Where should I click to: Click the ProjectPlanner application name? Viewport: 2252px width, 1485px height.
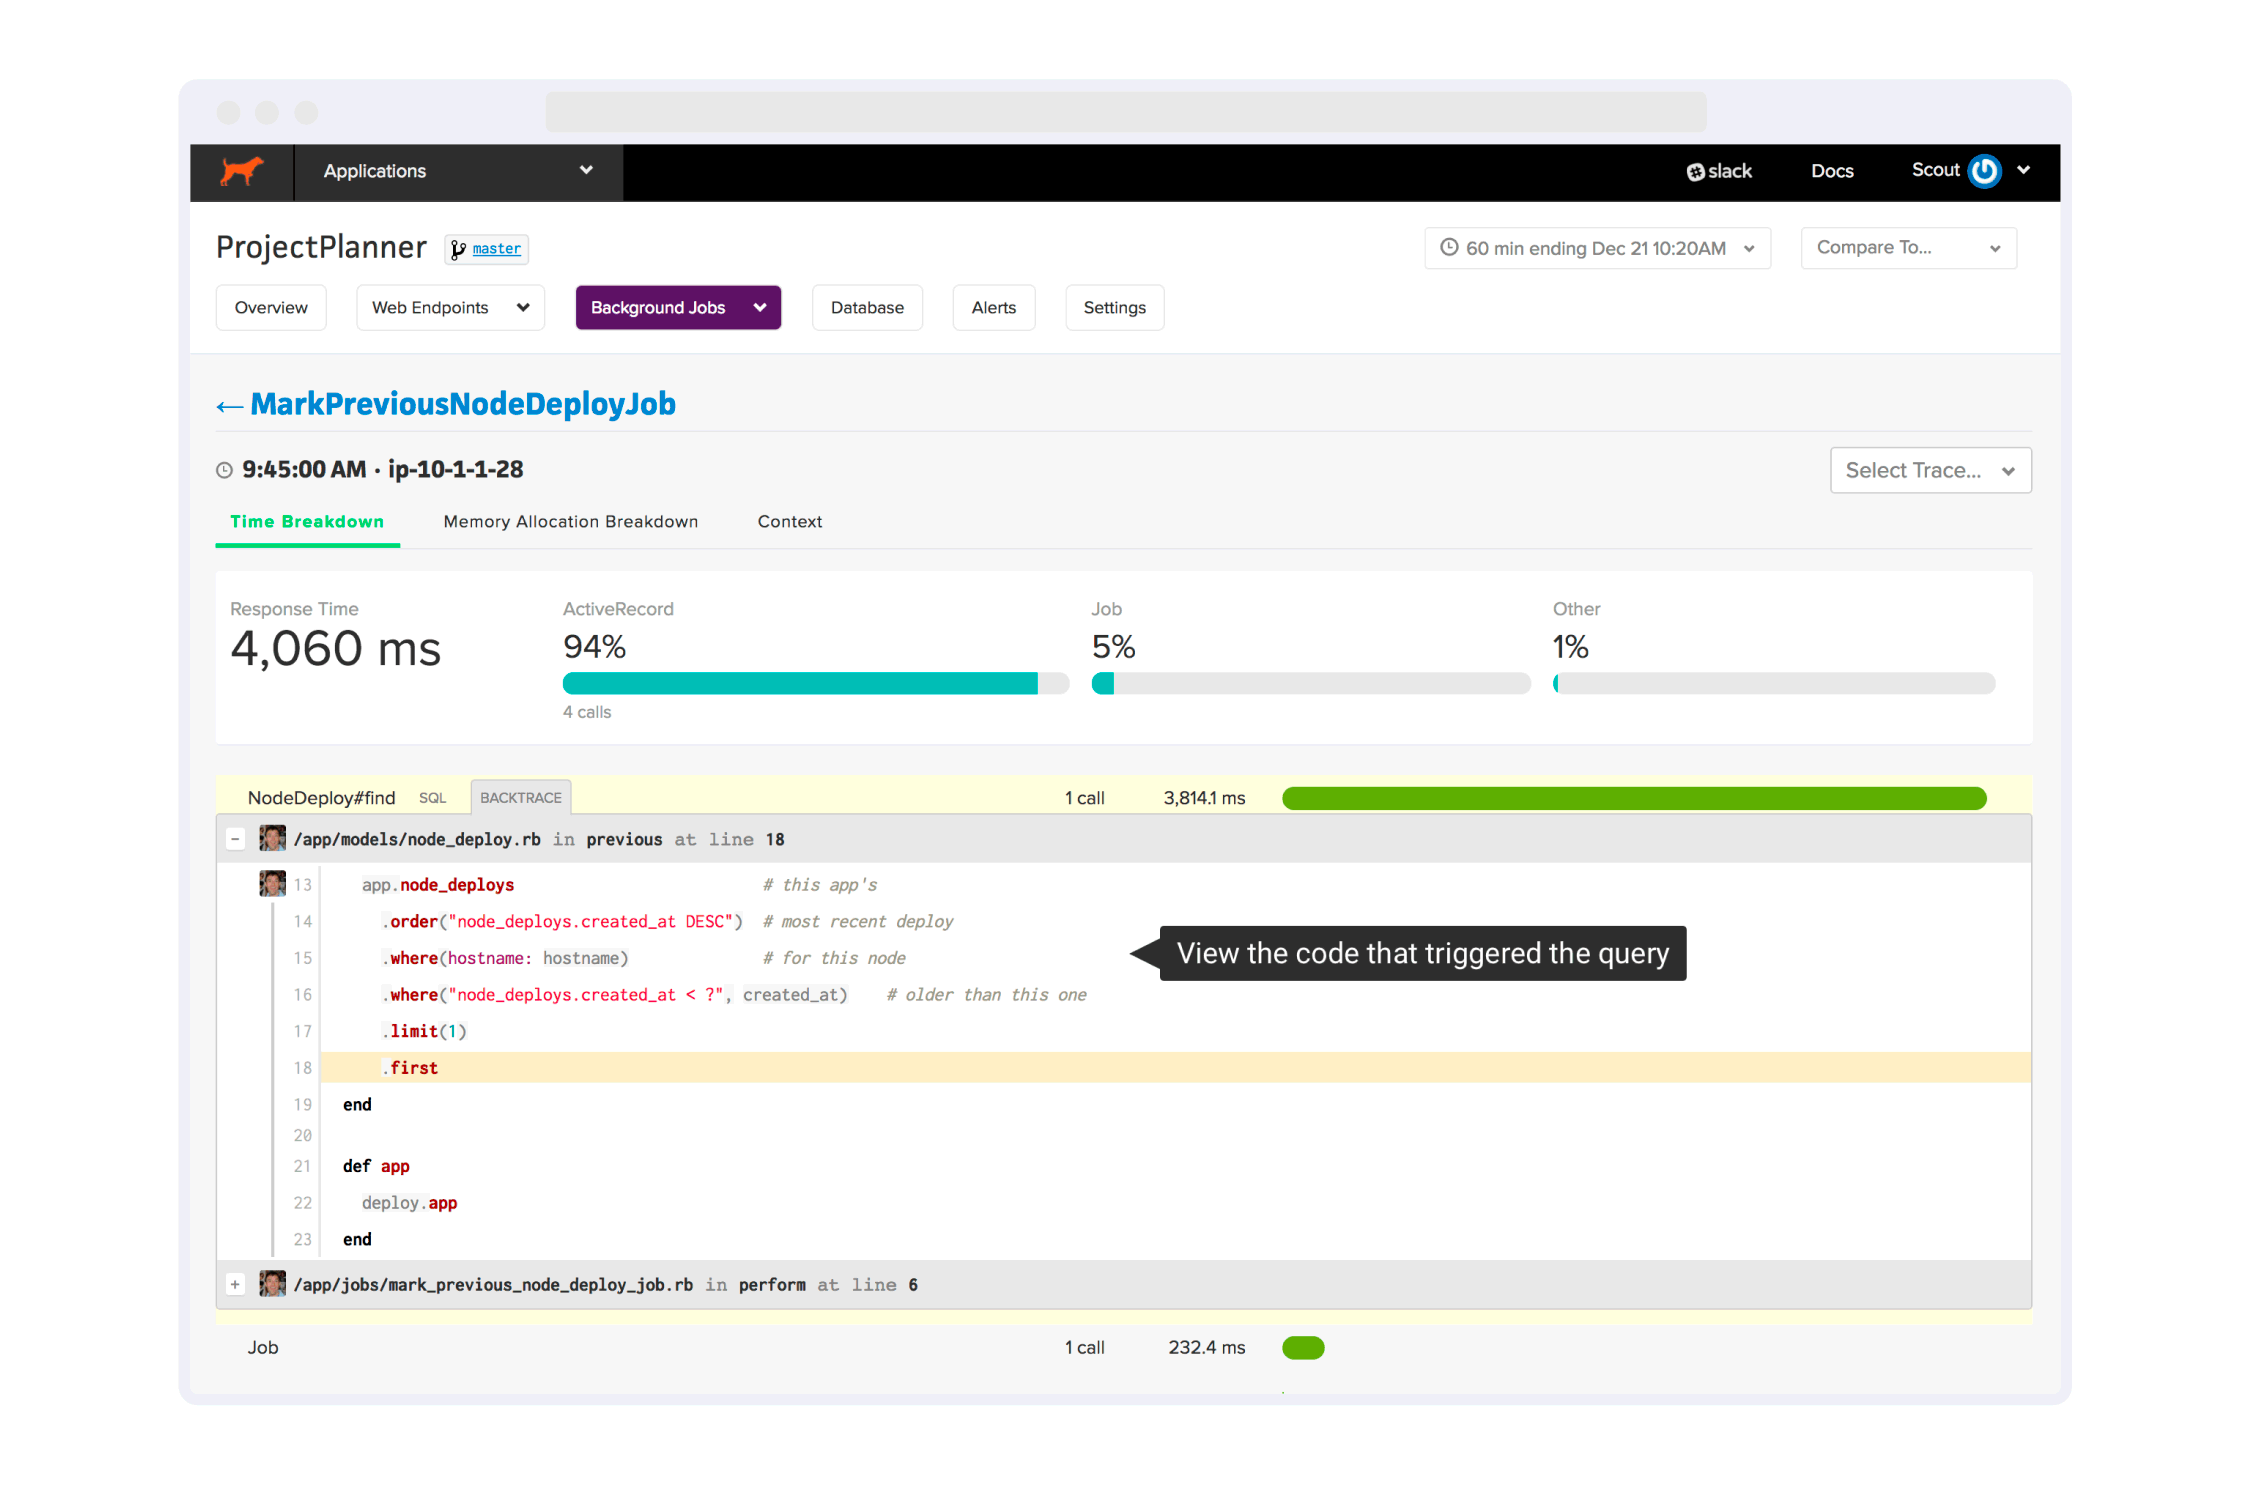point(321,247)
